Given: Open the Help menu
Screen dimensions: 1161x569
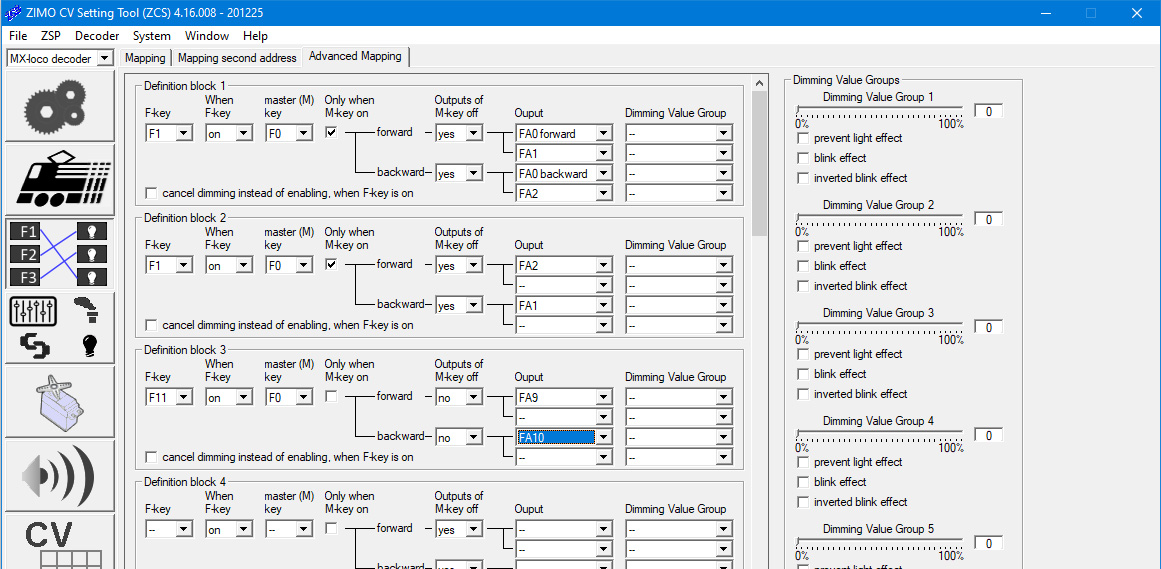Looking at the screenshot, I should point(255,36).
